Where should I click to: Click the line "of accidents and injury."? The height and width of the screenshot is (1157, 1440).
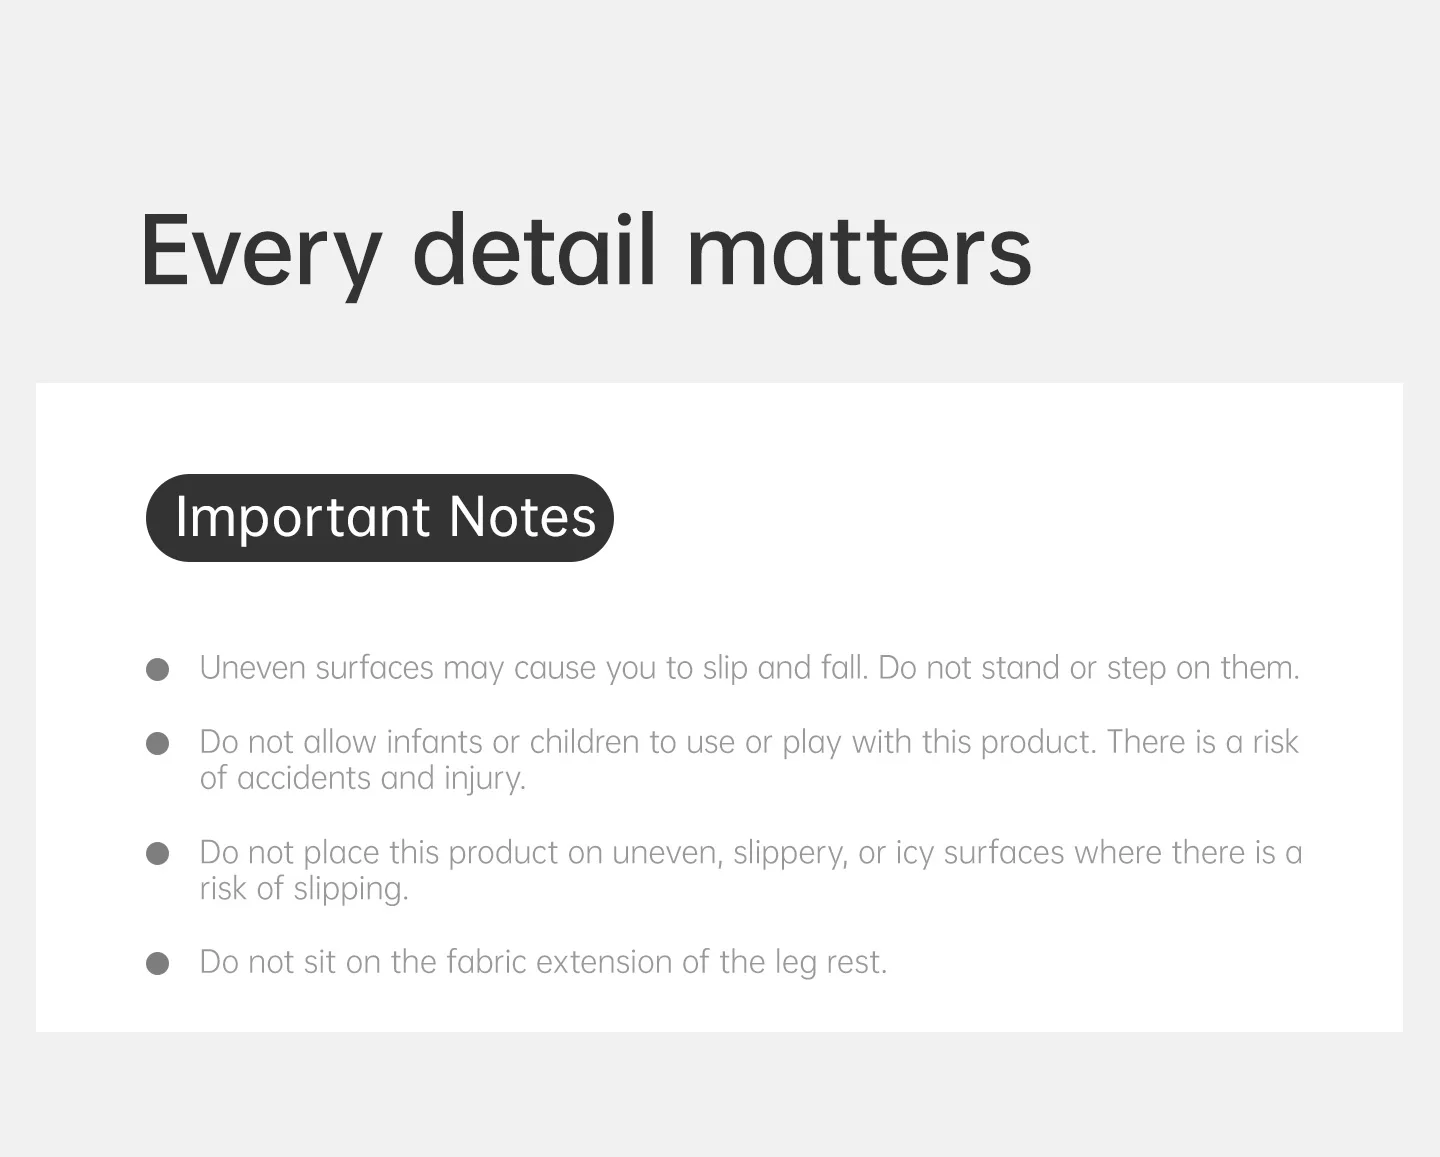tap(363, 778)
